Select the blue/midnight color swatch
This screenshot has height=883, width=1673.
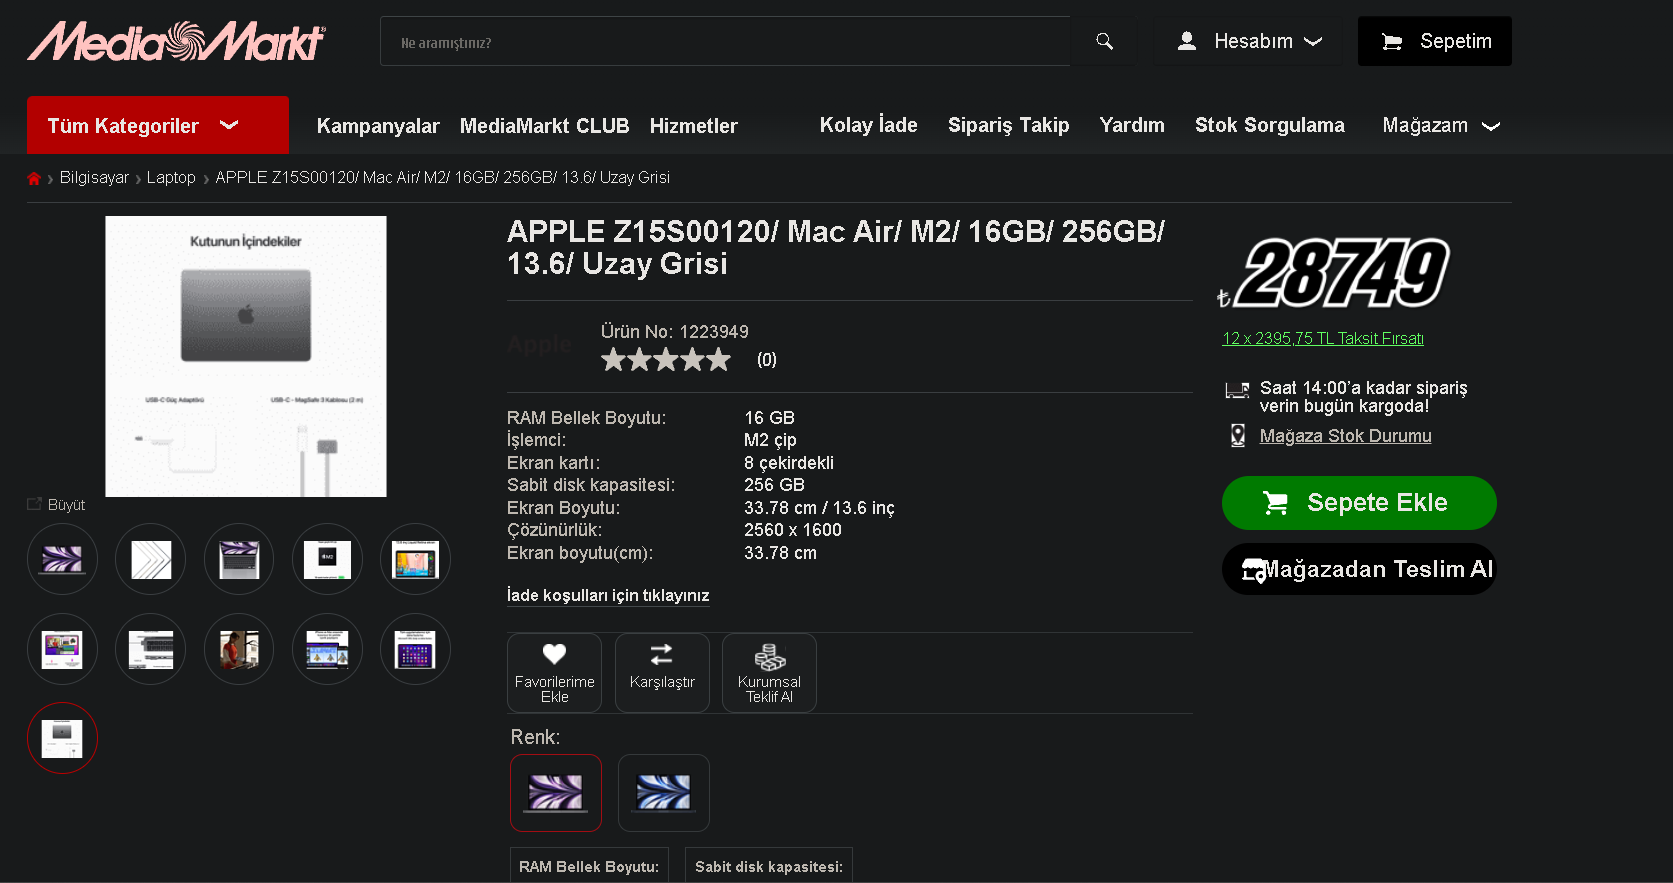pyautogui.click(x=664, y=793)
